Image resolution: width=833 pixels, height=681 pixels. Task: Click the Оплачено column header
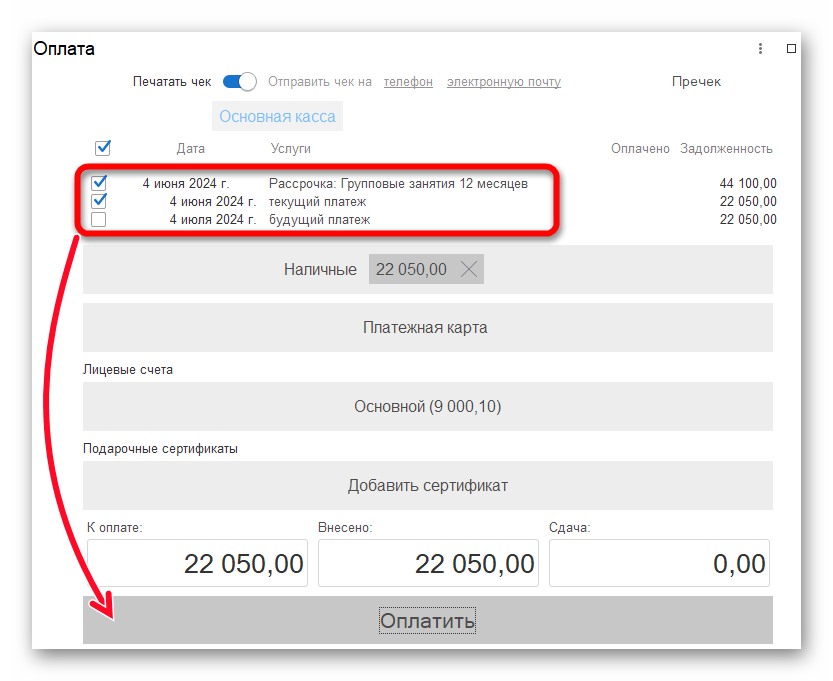640,149
